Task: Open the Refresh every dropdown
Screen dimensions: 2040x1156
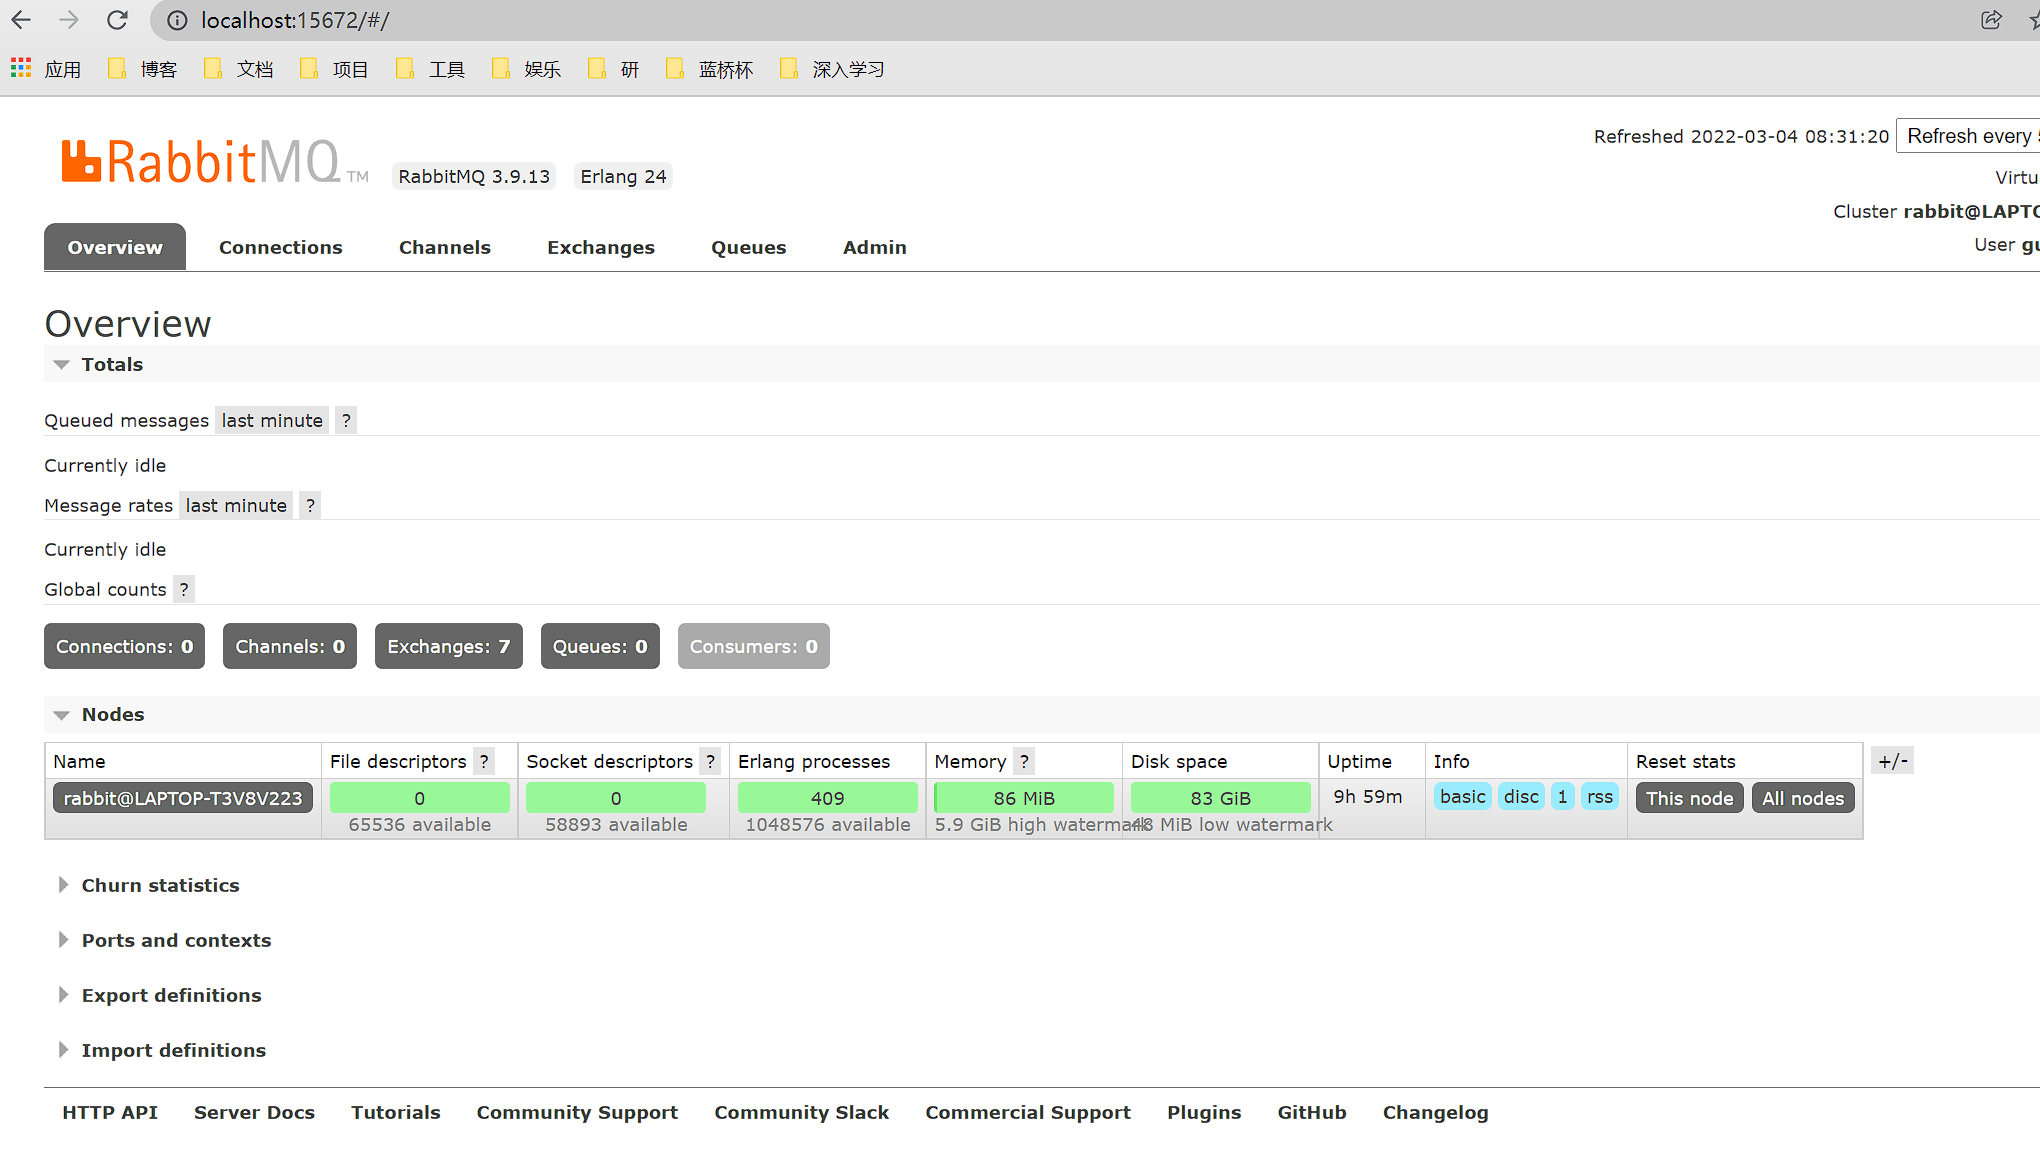Action: 1968,136
